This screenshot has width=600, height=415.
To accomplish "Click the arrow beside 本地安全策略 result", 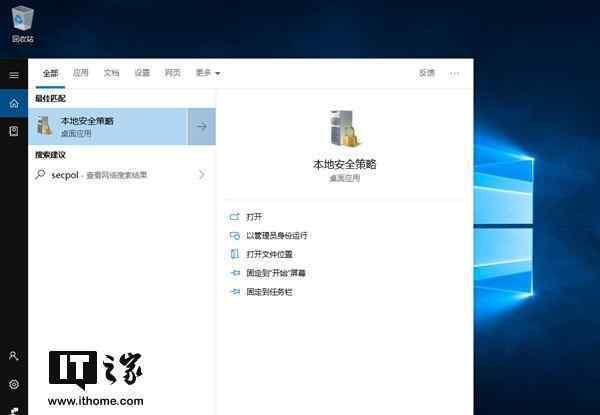I will (x=202, y=127).
